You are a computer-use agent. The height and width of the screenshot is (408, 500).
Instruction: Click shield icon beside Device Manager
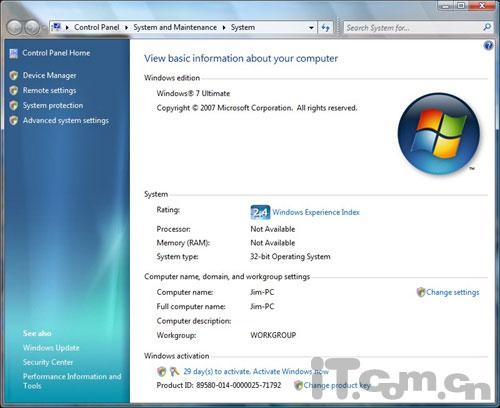[14, 75]
